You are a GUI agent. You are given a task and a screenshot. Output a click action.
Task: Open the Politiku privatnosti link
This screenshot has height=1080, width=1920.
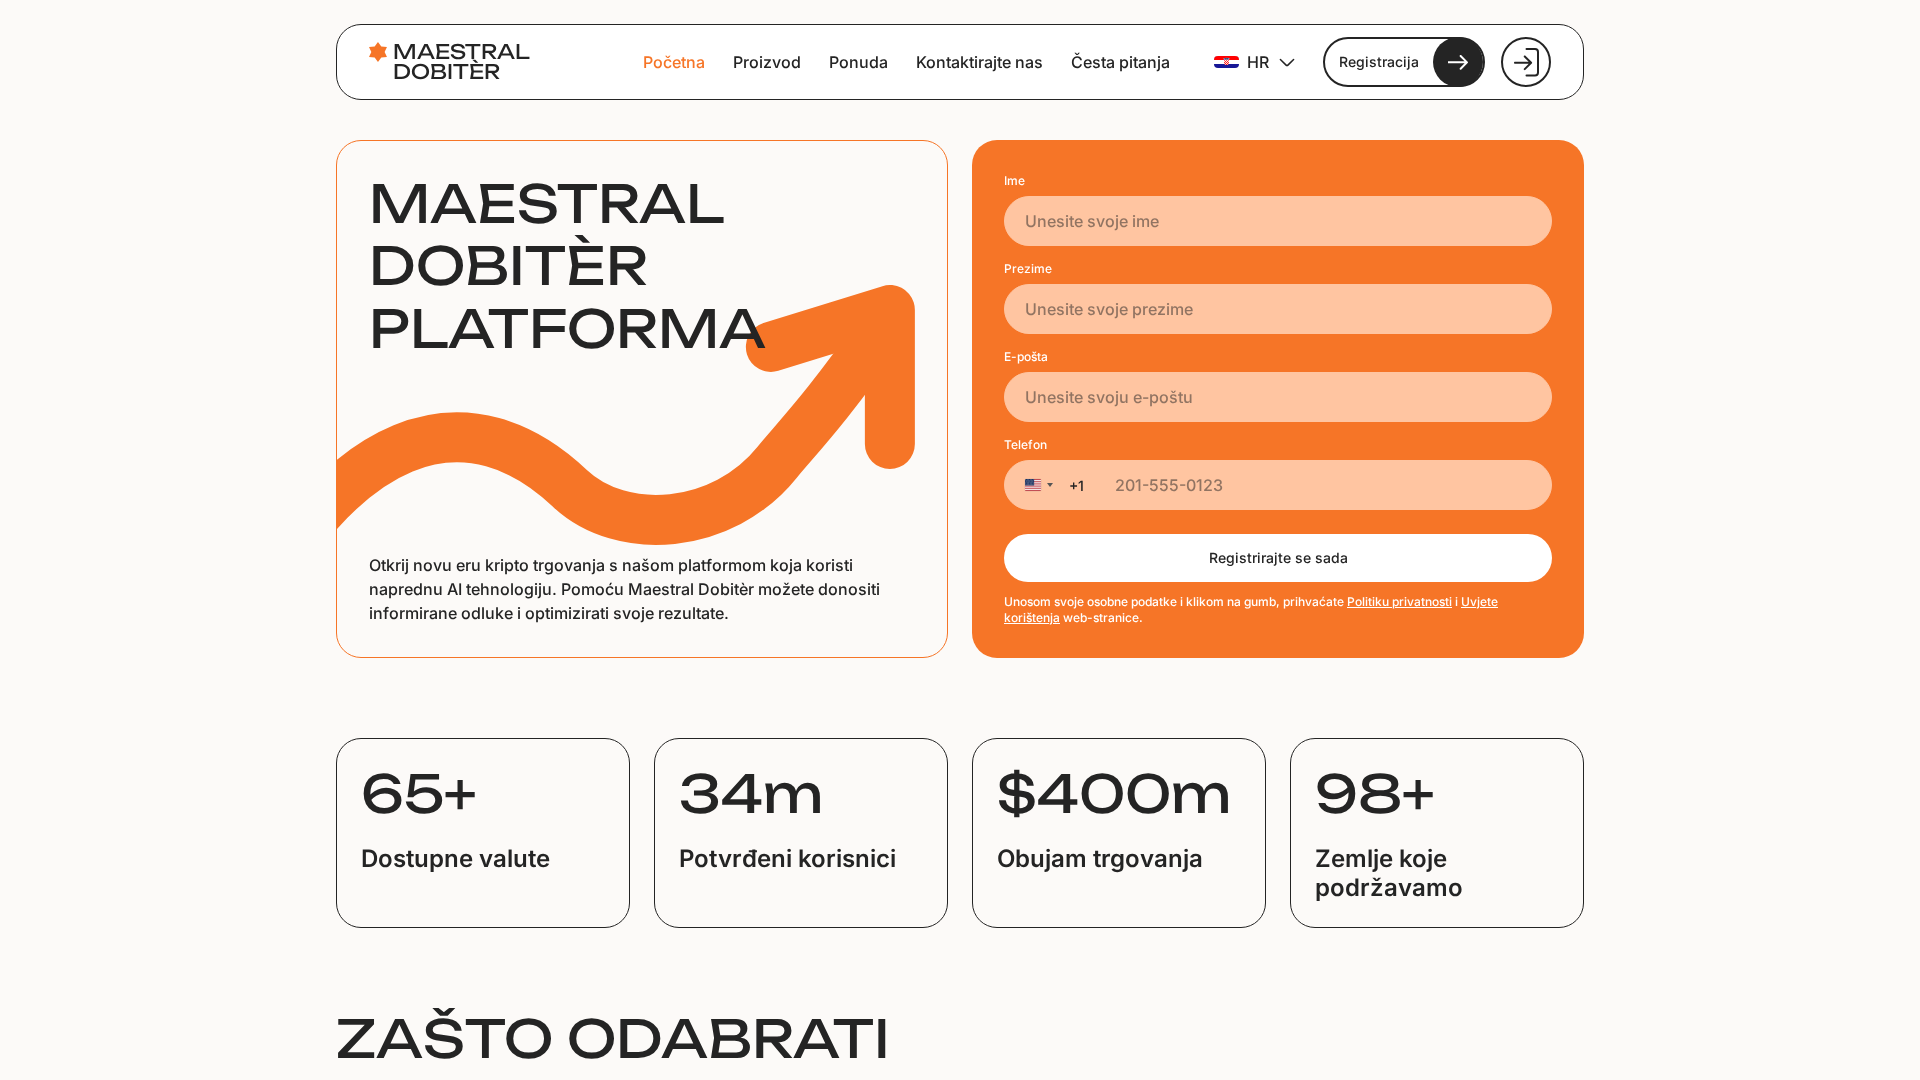click(x=1397, y=601)
